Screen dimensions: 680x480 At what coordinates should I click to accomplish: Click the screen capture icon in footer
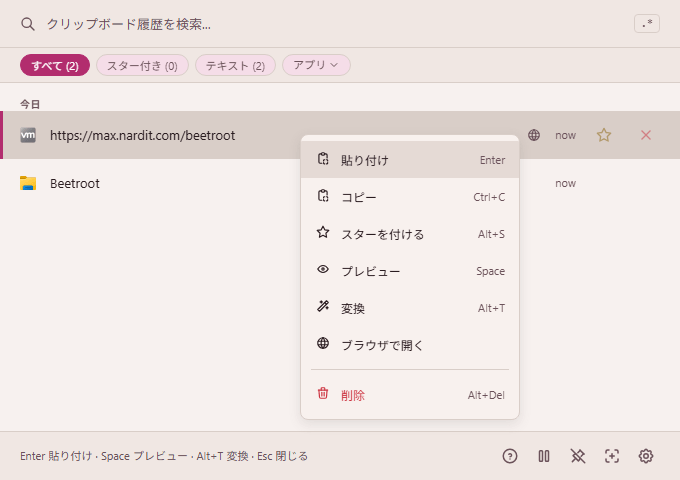(x=612, y=456)
